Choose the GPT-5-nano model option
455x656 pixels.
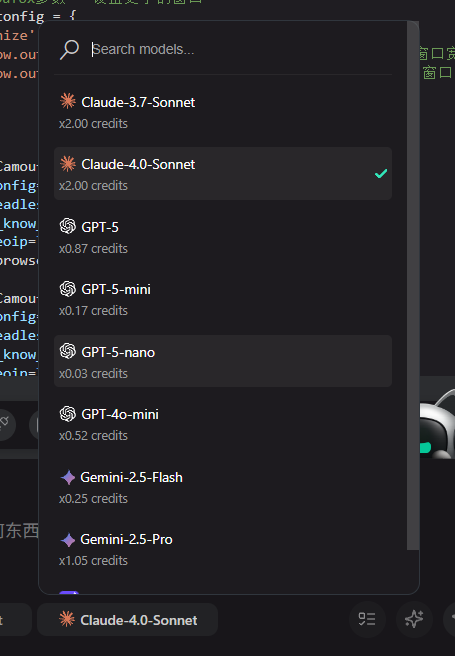(223, 361)
